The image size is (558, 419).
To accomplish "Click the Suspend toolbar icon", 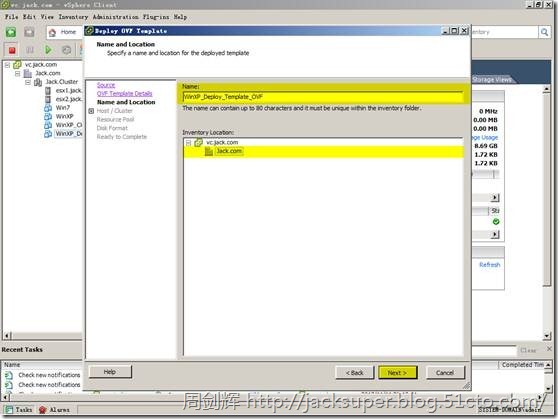I will click(30, 50).
